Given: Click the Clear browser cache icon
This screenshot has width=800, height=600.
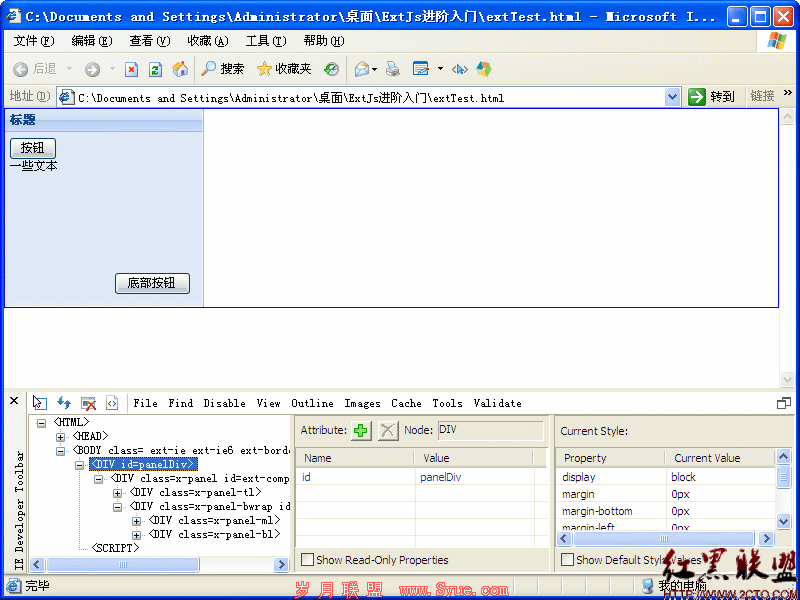Looking at the screenshot, I should tap(88, 403).
